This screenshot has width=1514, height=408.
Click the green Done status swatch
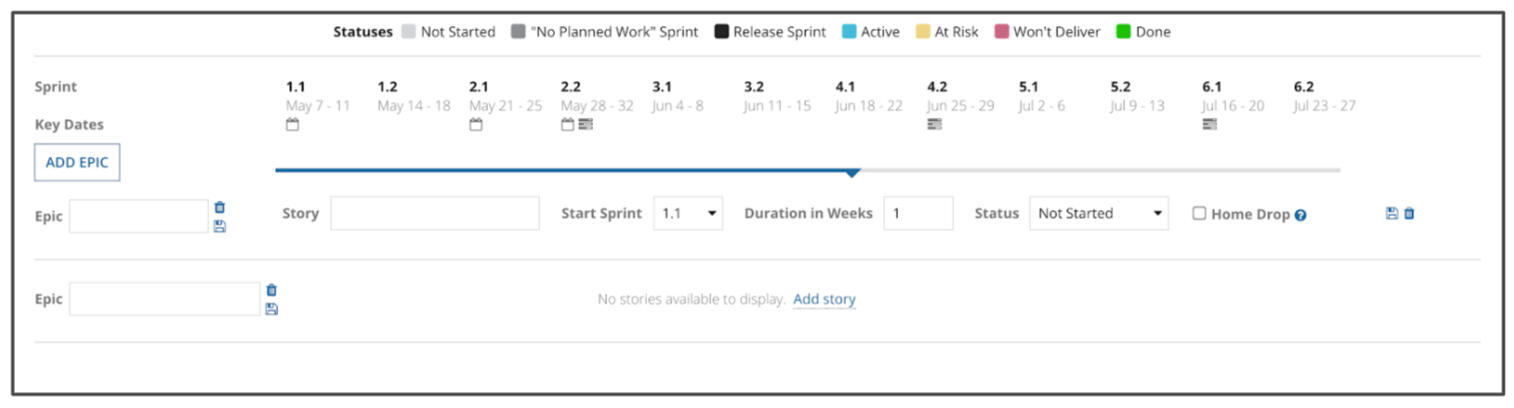(1123, 32)
